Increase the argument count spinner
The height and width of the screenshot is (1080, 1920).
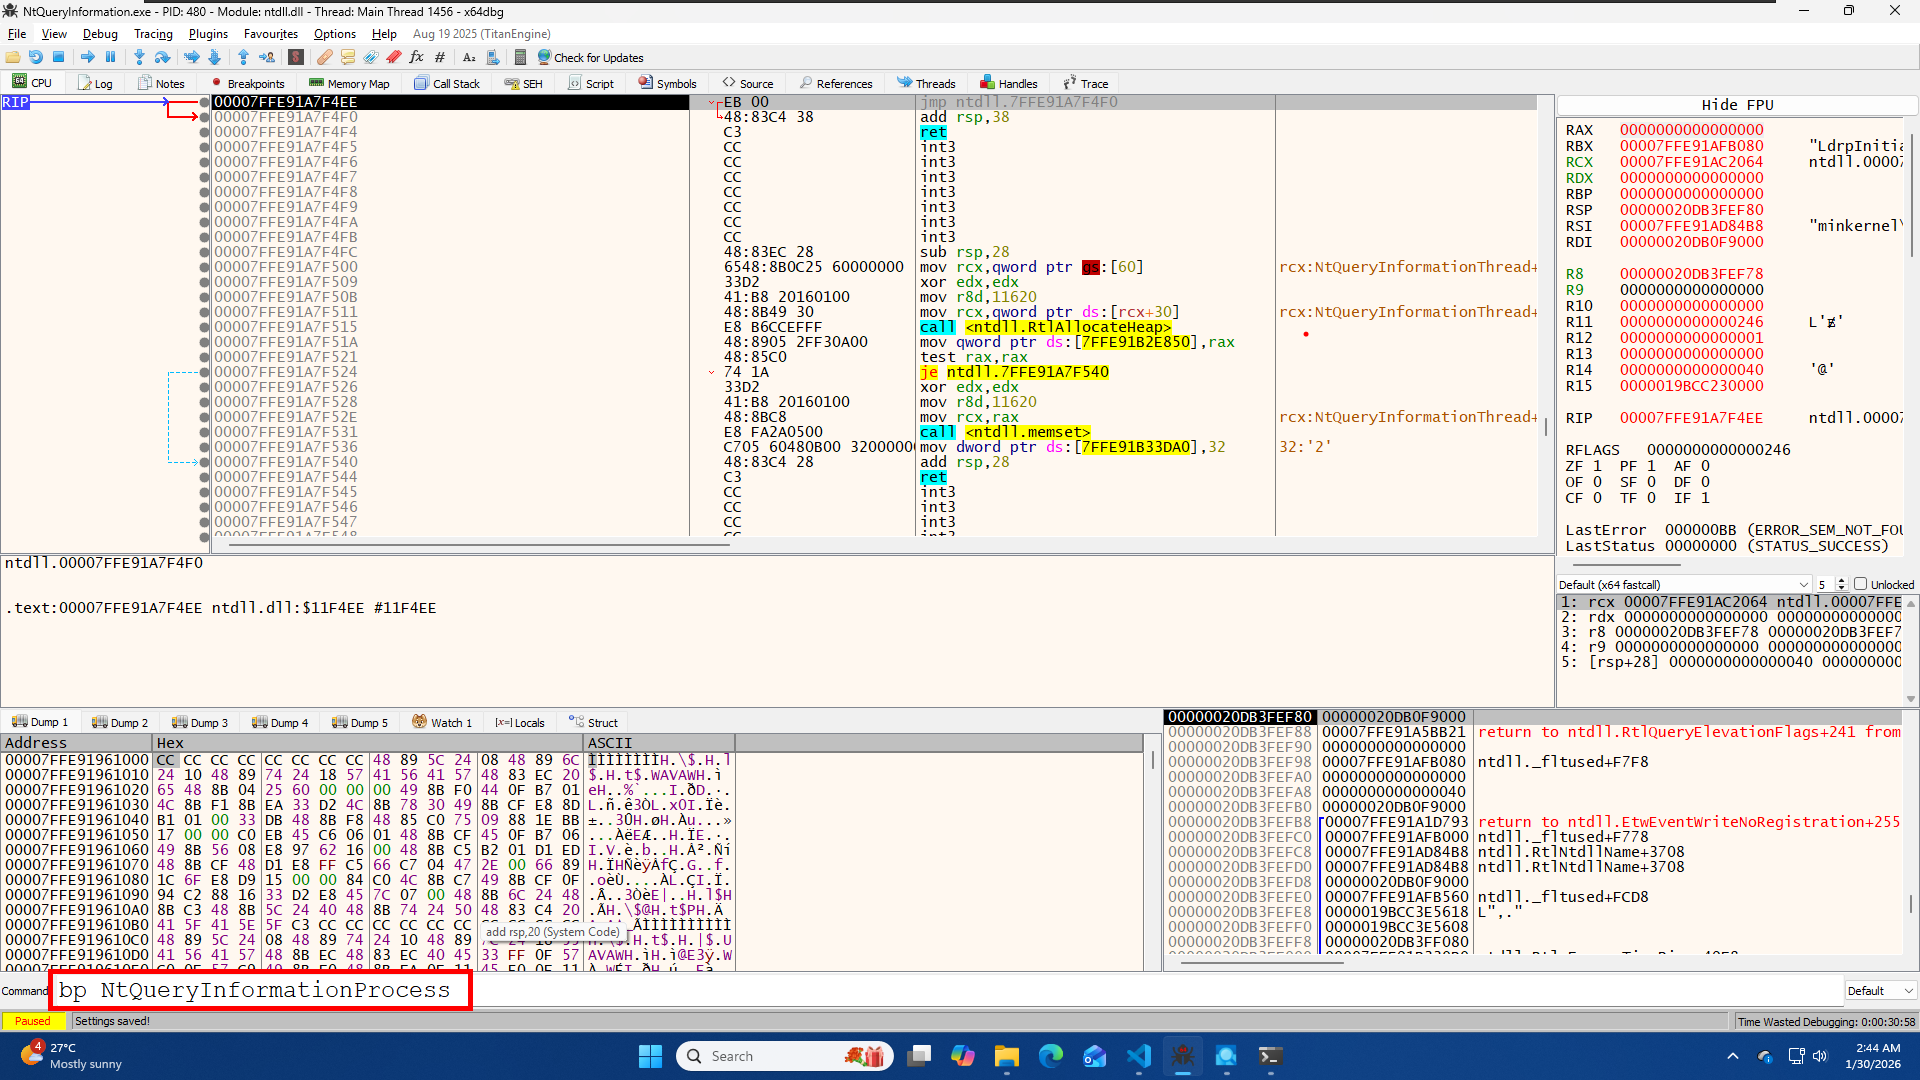tap(1841, 581)
